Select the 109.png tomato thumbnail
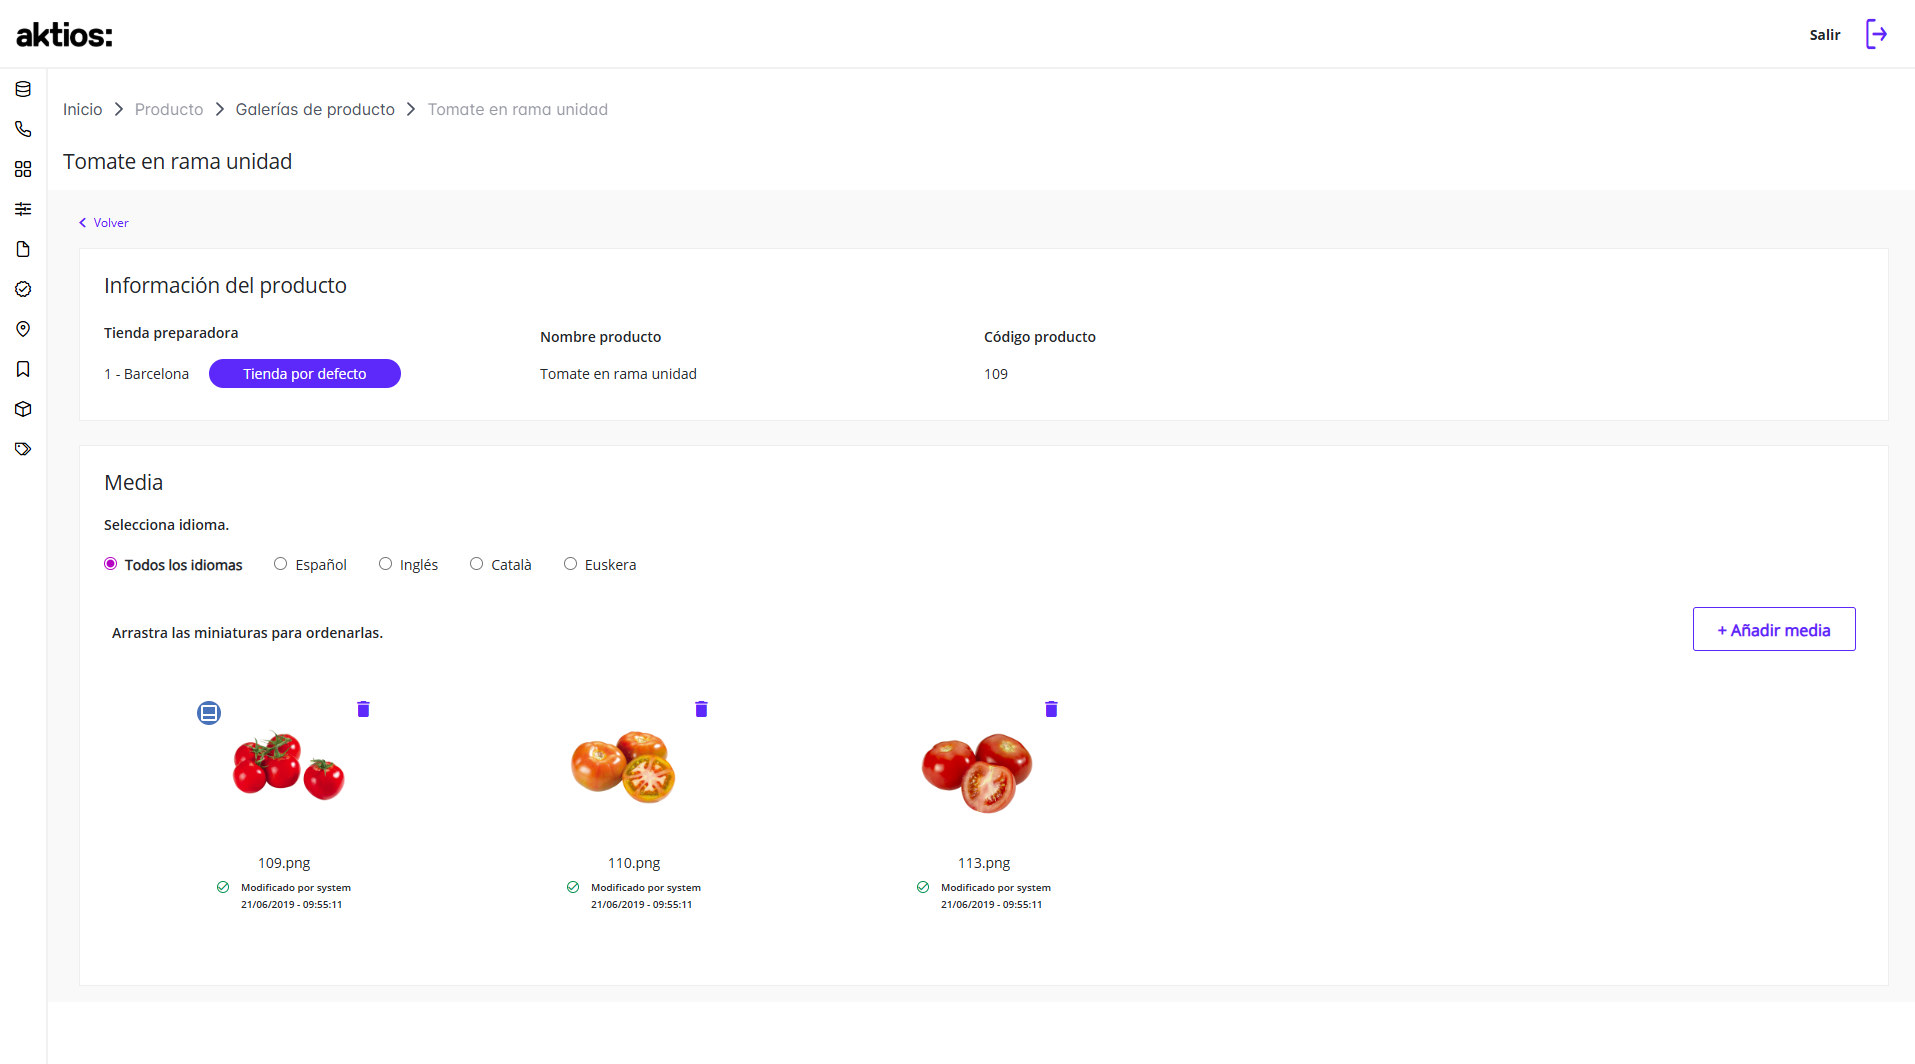 (x=288, y=767)
